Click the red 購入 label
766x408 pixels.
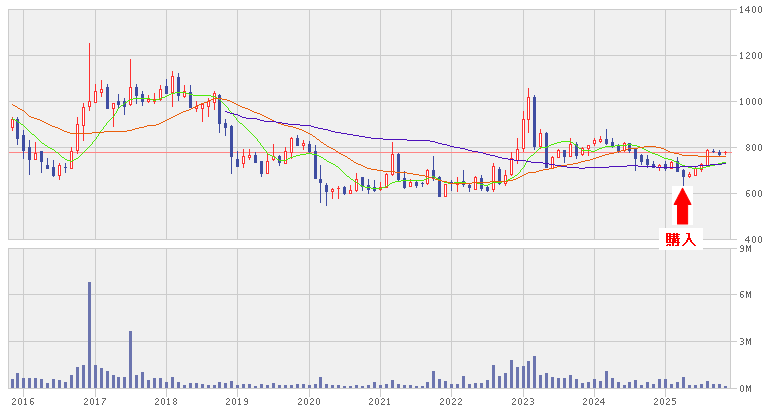tap(681, 239)
